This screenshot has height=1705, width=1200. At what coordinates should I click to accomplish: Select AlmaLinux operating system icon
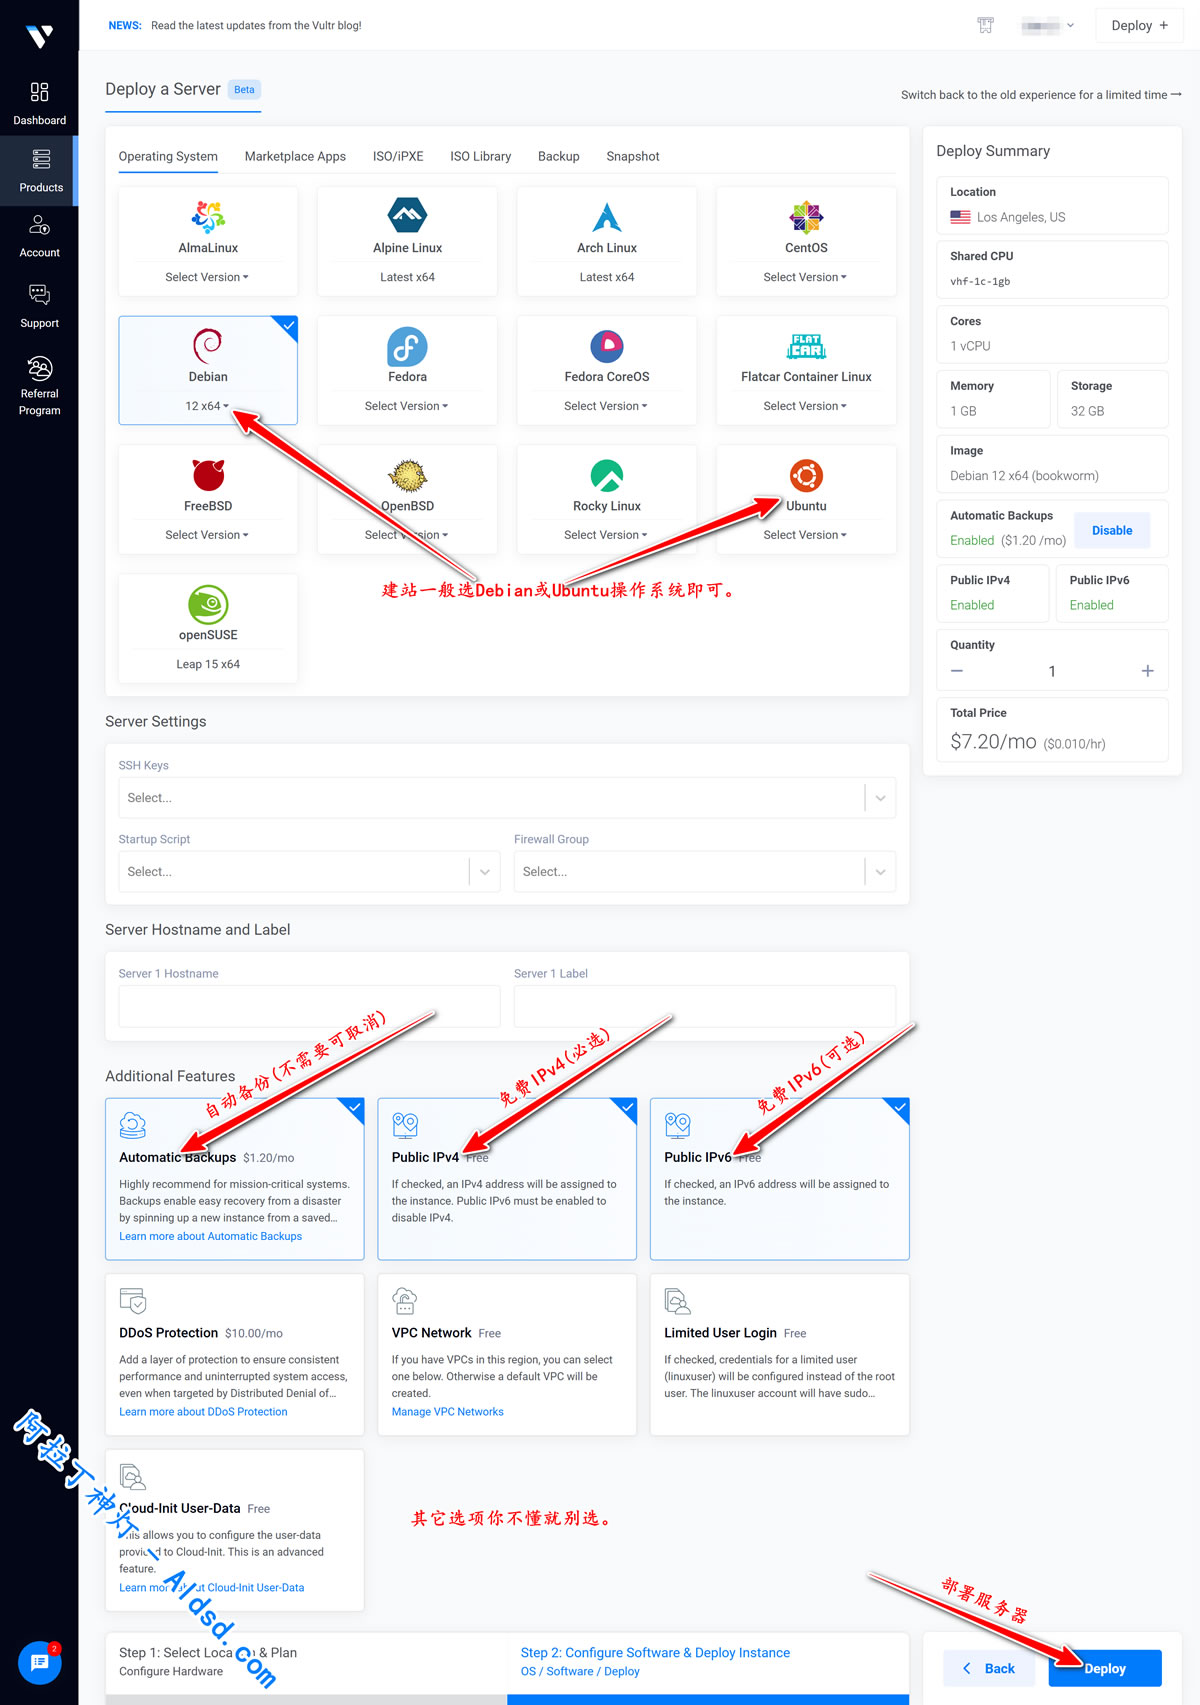[x=208, y=216]
